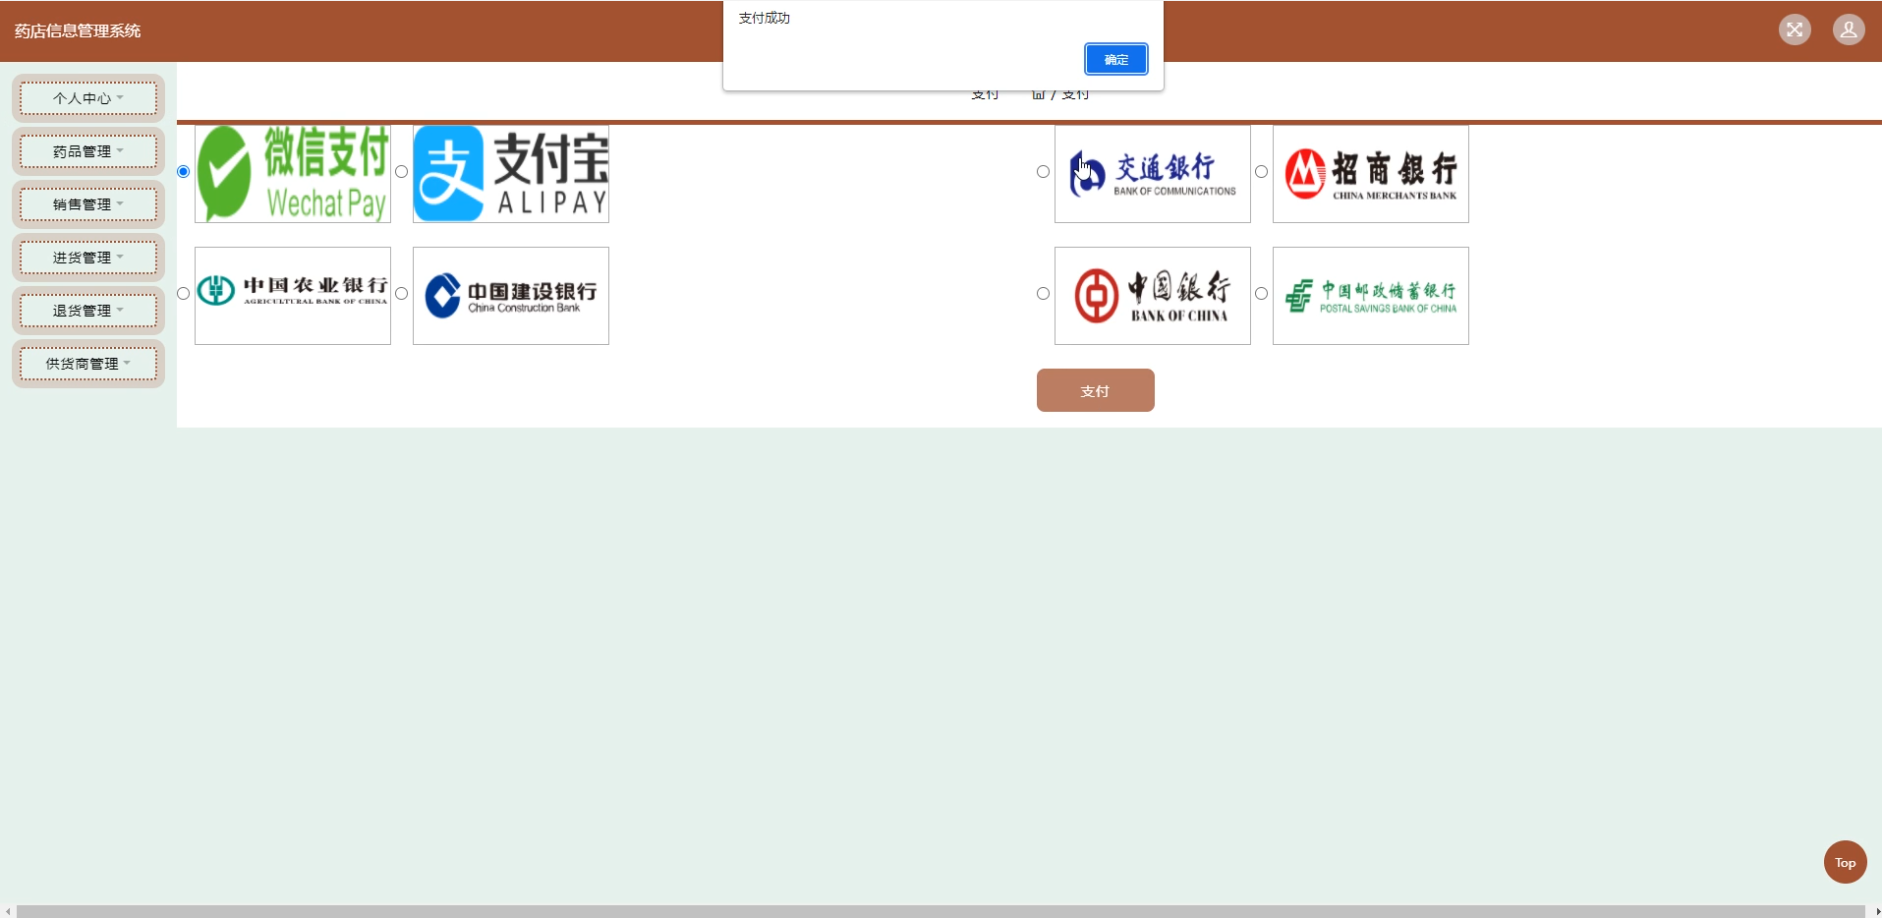This screenshot has height=918, width=1882.
Task: Confirm the 支付成功 dialog with 确定
Action: [x=1116, y=59]
